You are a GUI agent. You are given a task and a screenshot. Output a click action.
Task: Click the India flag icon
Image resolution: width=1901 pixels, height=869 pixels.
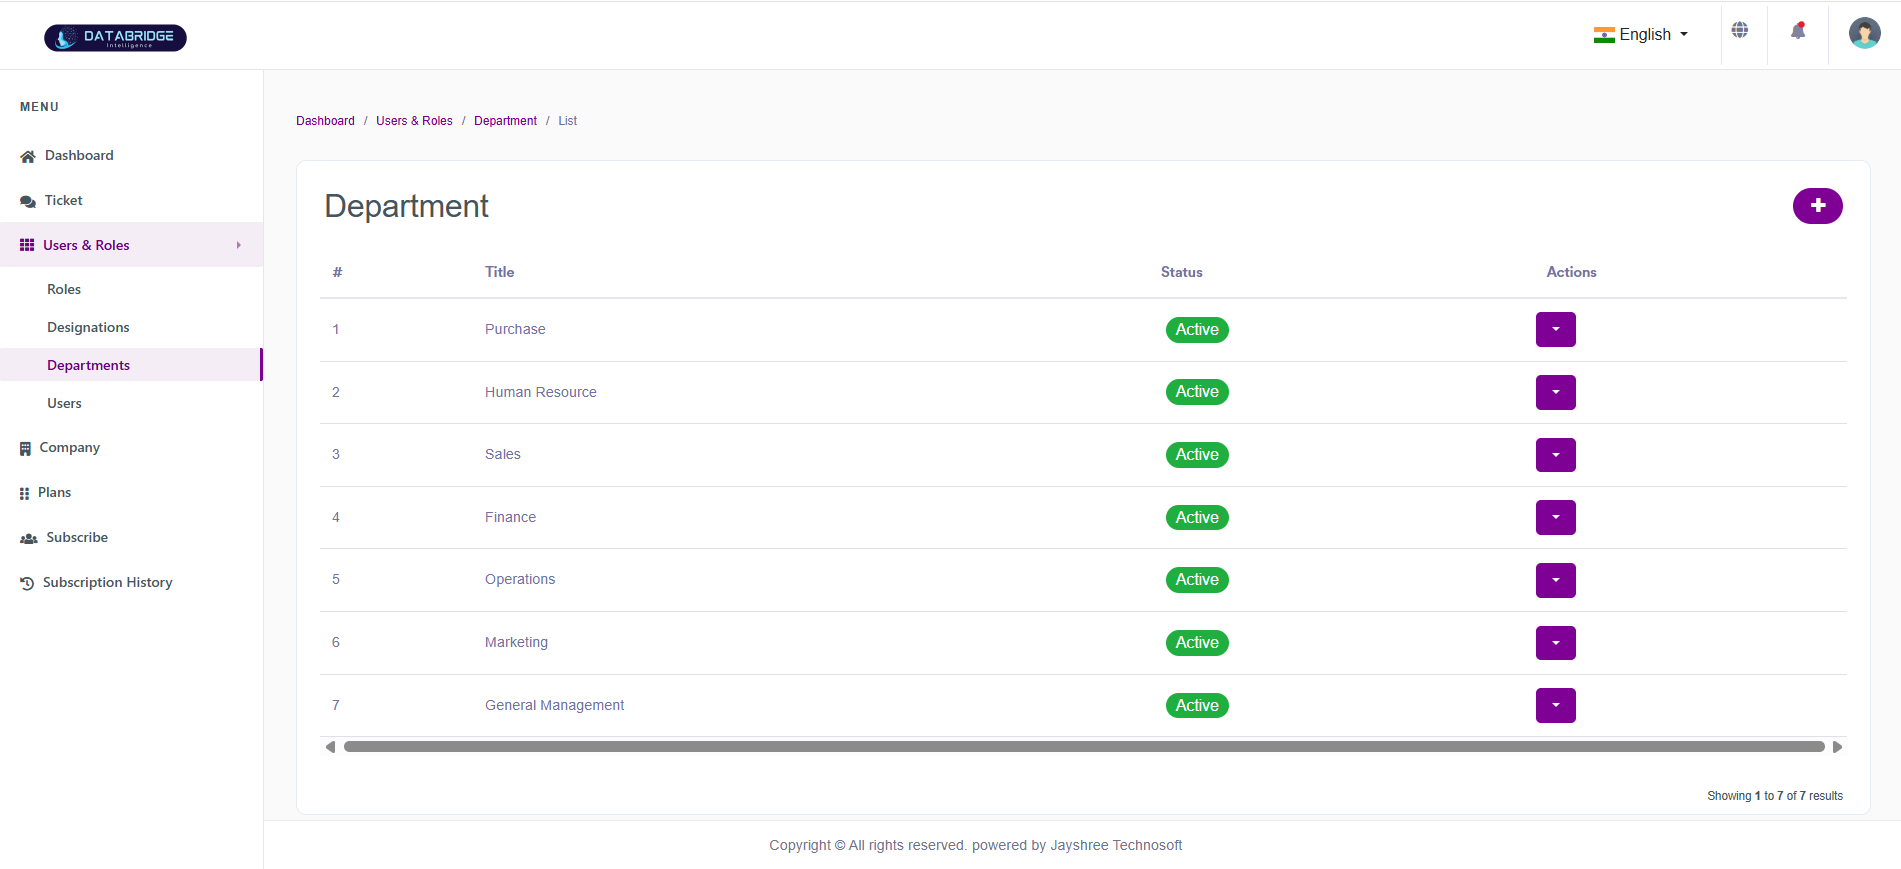[1604, 35]
